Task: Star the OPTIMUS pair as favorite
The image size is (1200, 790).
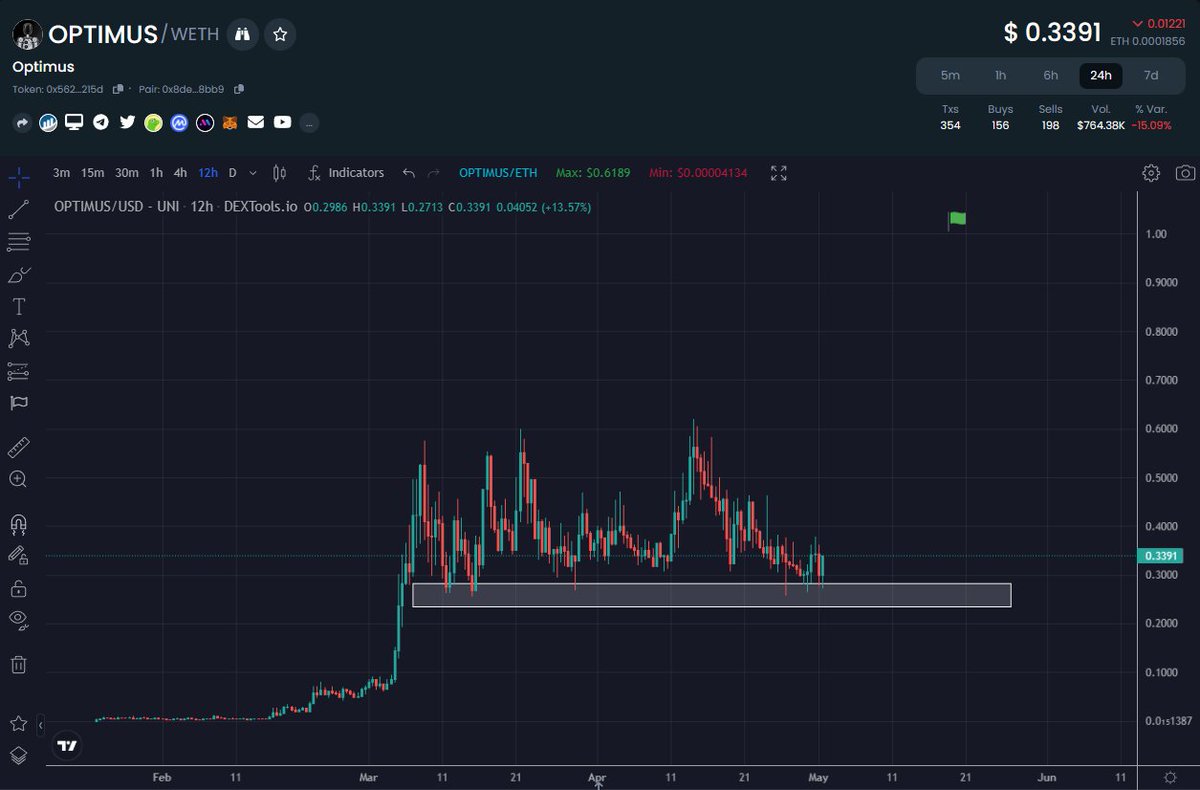Action: point(280,33)
